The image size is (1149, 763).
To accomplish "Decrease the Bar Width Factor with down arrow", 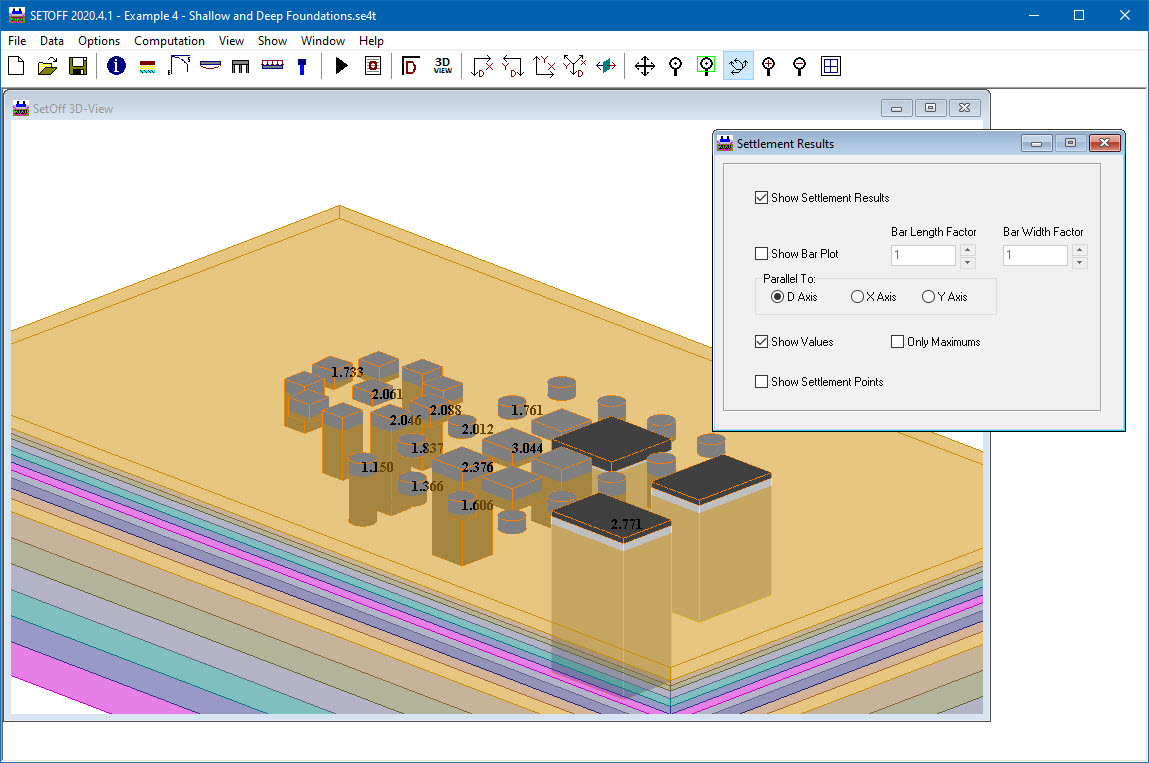I will [x=1079, y=262].
